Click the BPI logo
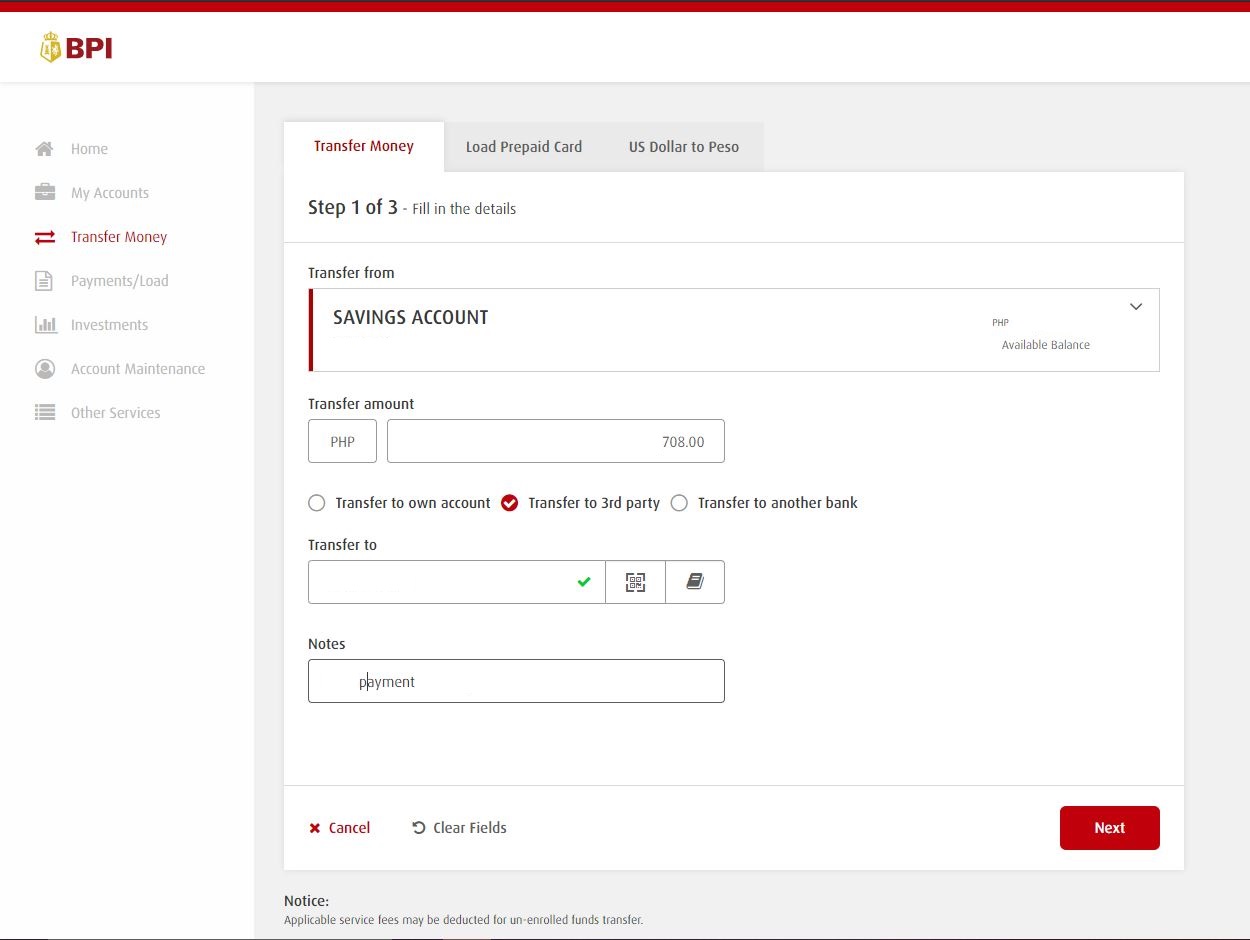This screenshot has height=940, width=1250. click(x=76, y=47)
